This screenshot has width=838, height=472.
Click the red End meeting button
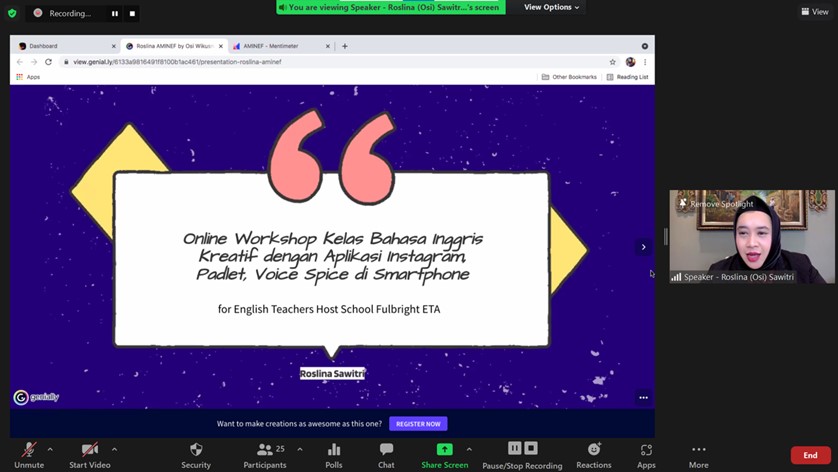click(811, 455)
